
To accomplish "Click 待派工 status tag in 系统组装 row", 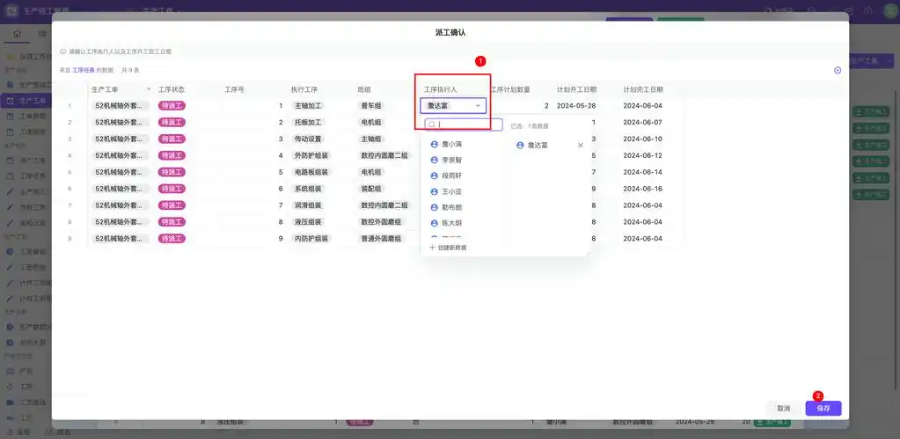I will click(x=172, y=189).
